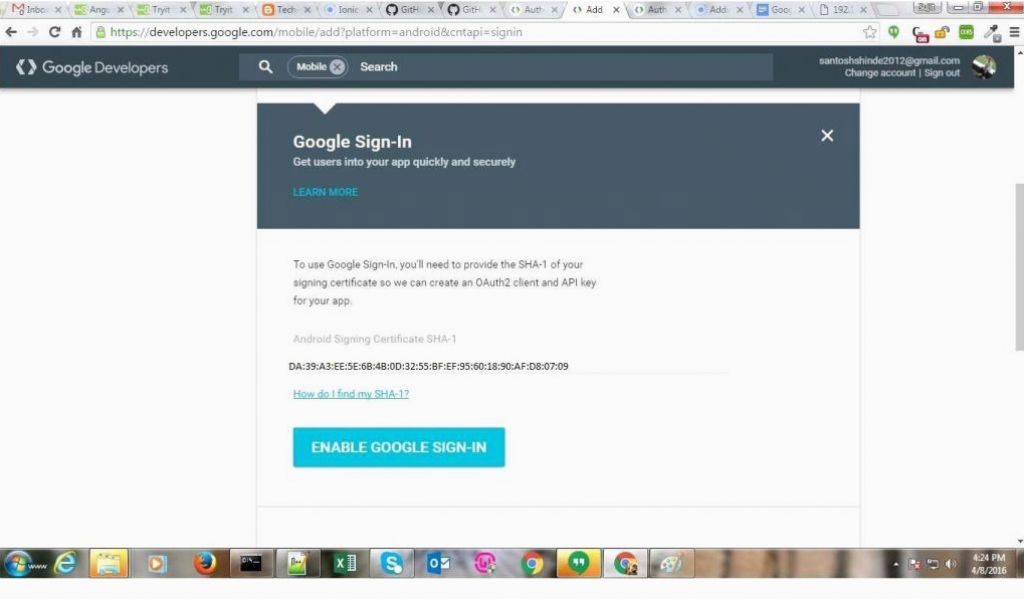The image size is (1024, 600).
Task: Close the Google Sign-In card
Action: 827,135
